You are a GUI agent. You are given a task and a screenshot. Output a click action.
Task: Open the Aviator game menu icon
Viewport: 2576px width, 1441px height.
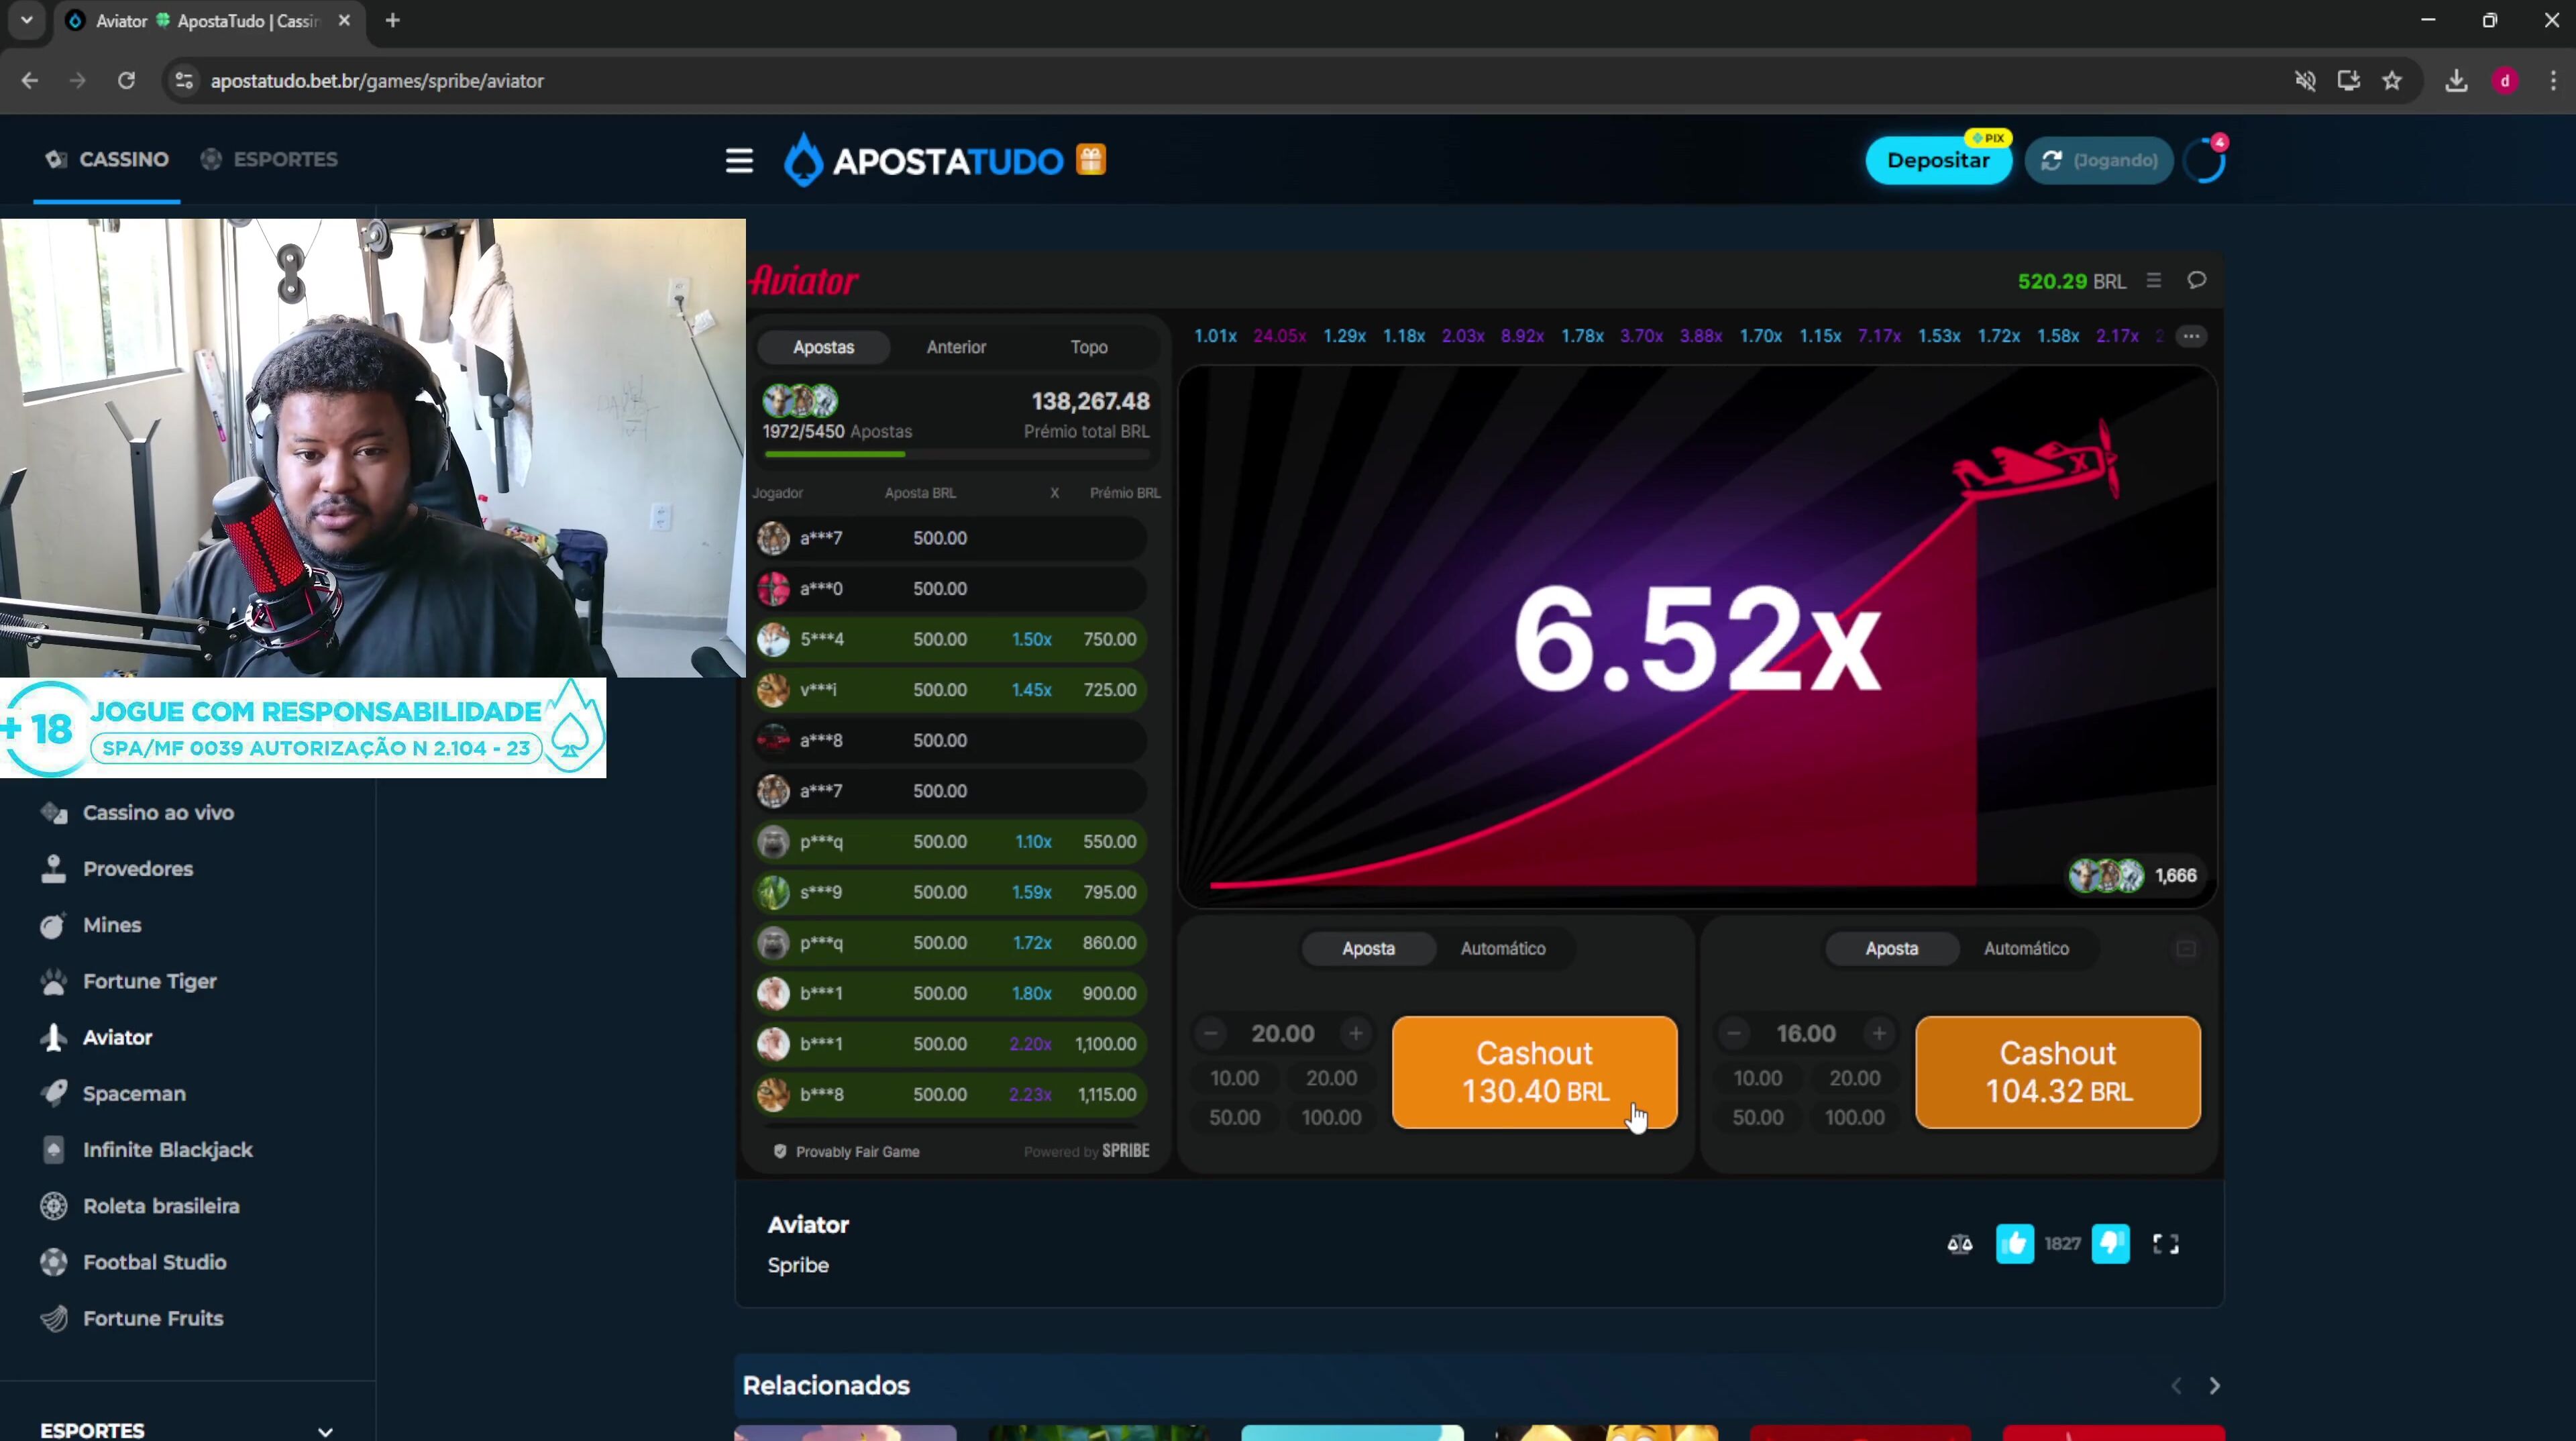coord(2154,281)
